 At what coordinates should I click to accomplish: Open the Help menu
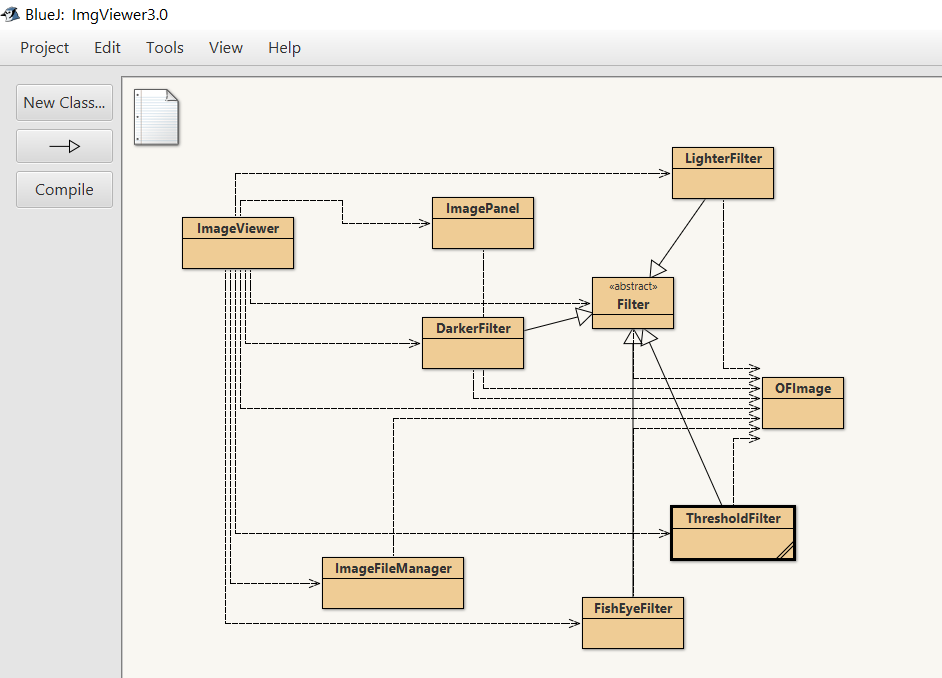point(284,47)
